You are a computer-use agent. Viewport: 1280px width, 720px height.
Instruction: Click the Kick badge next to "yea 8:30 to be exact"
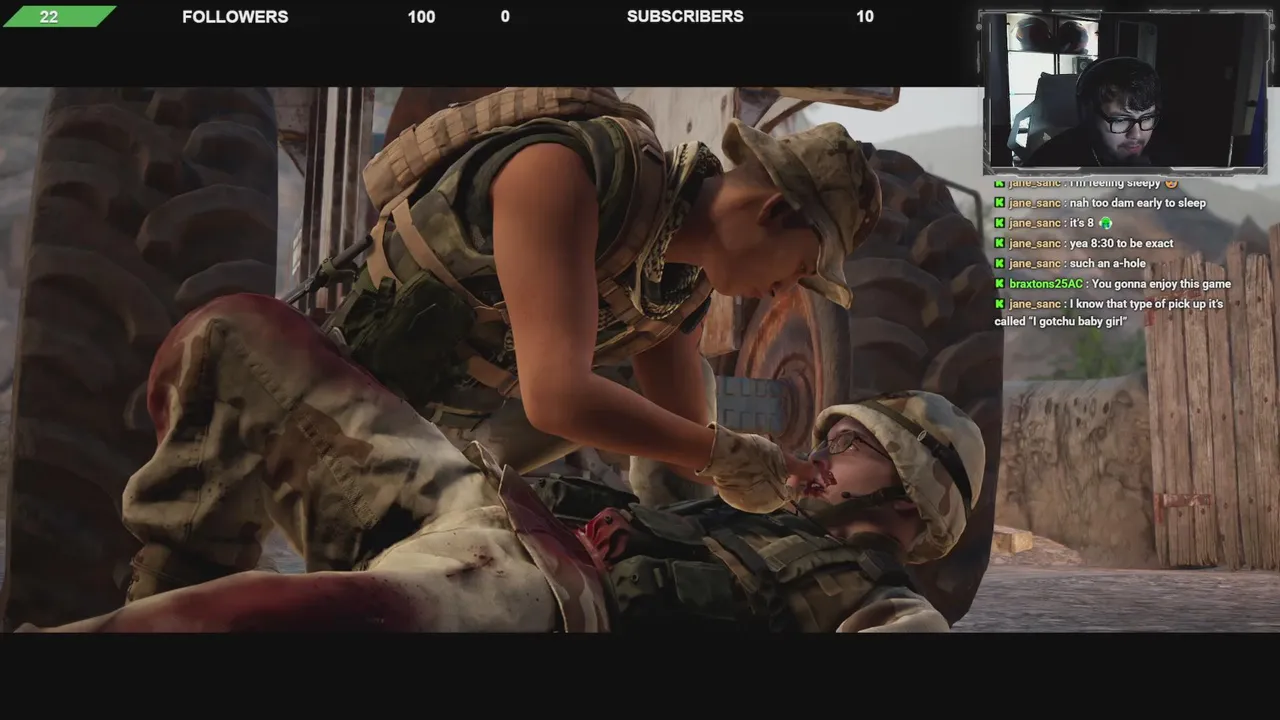pyautogui.click(x=999, y=244)
